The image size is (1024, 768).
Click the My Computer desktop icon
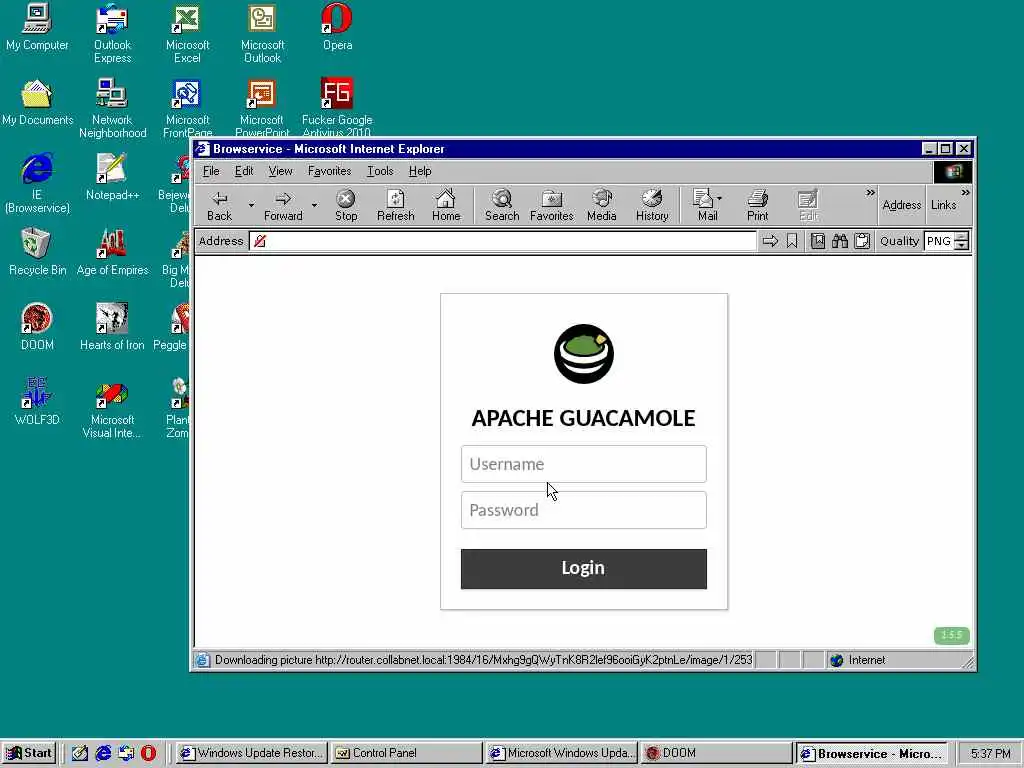[x=37, y=27]
